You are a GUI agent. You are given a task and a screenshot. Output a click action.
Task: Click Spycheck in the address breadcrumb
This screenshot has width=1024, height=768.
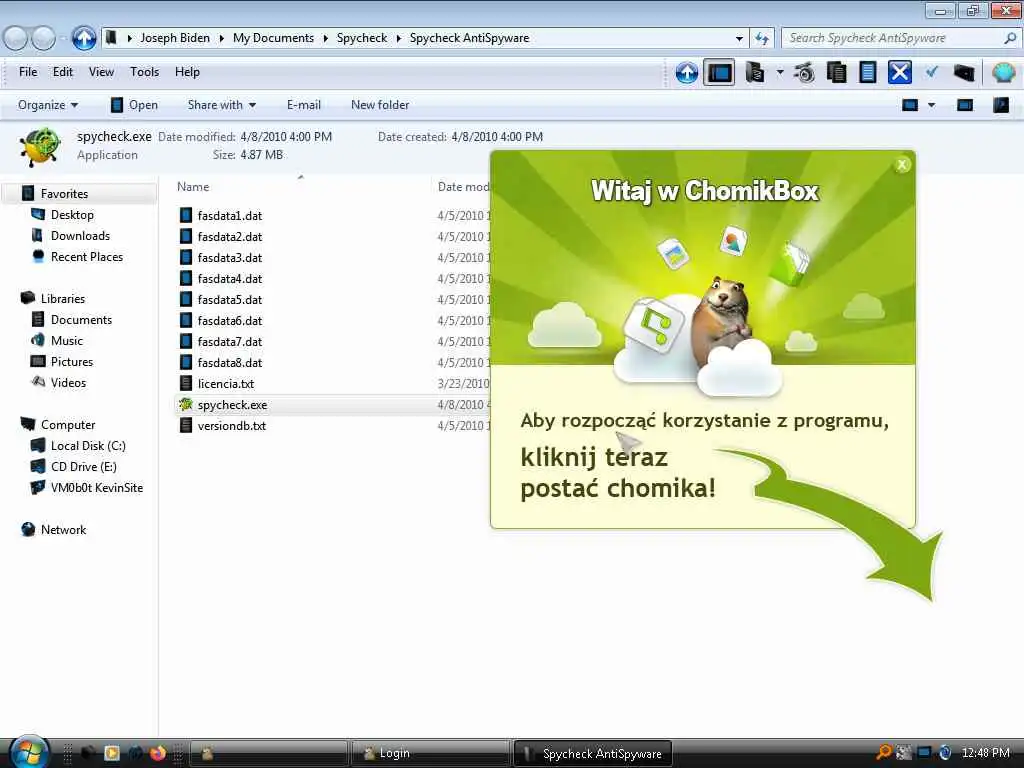coord(362,38)
